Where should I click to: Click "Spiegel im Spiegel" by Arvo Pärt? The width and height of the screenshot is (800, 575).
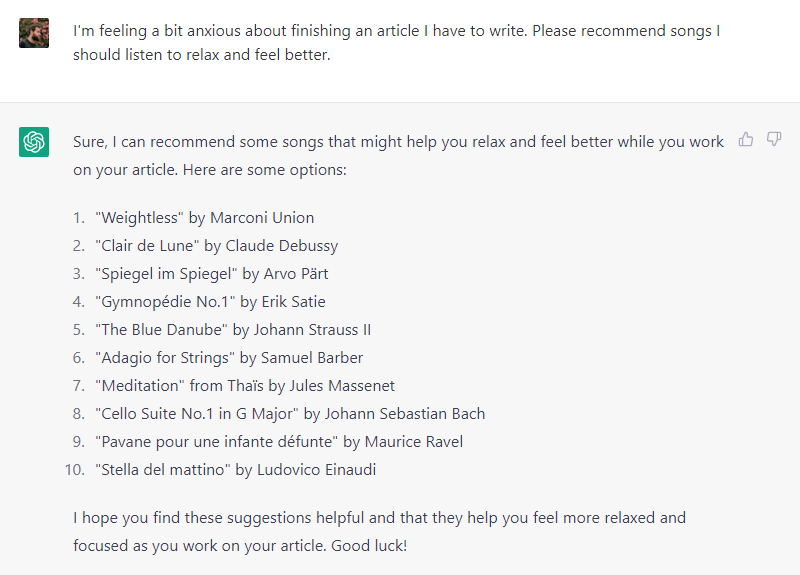tap(212, 274)
